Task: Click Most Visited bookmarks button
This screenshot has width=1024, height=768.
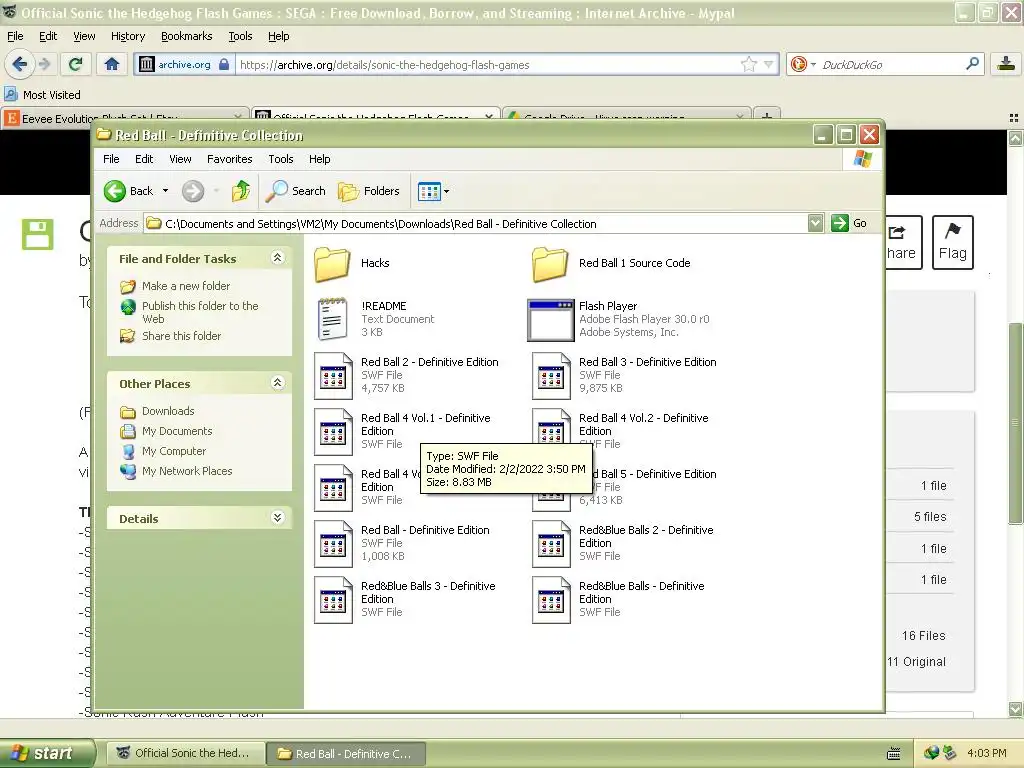Action: (x=43, y=95)
